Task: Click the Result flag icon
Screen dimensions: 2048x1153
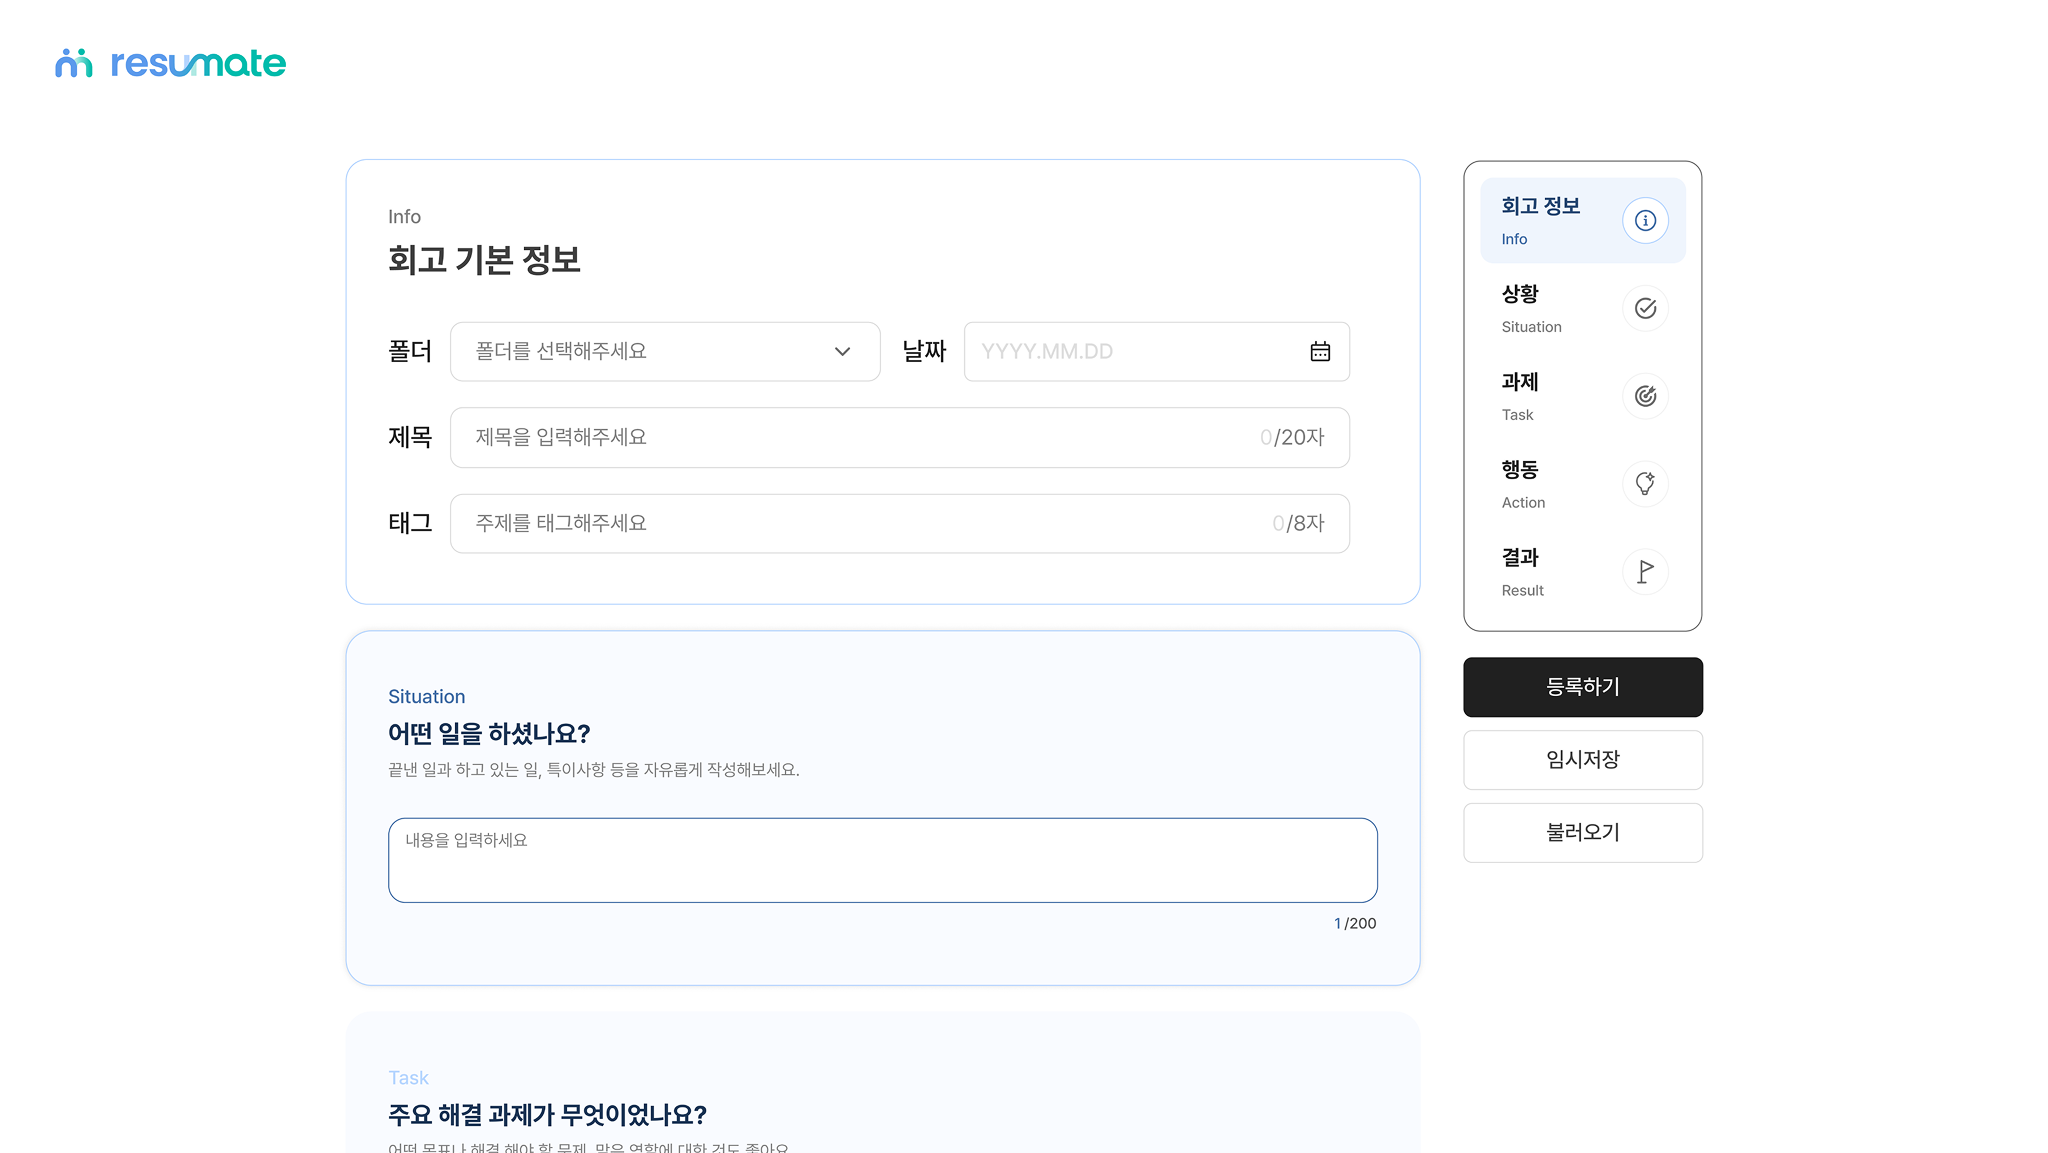Action: pyautogui.click(x=1645, y=572)
